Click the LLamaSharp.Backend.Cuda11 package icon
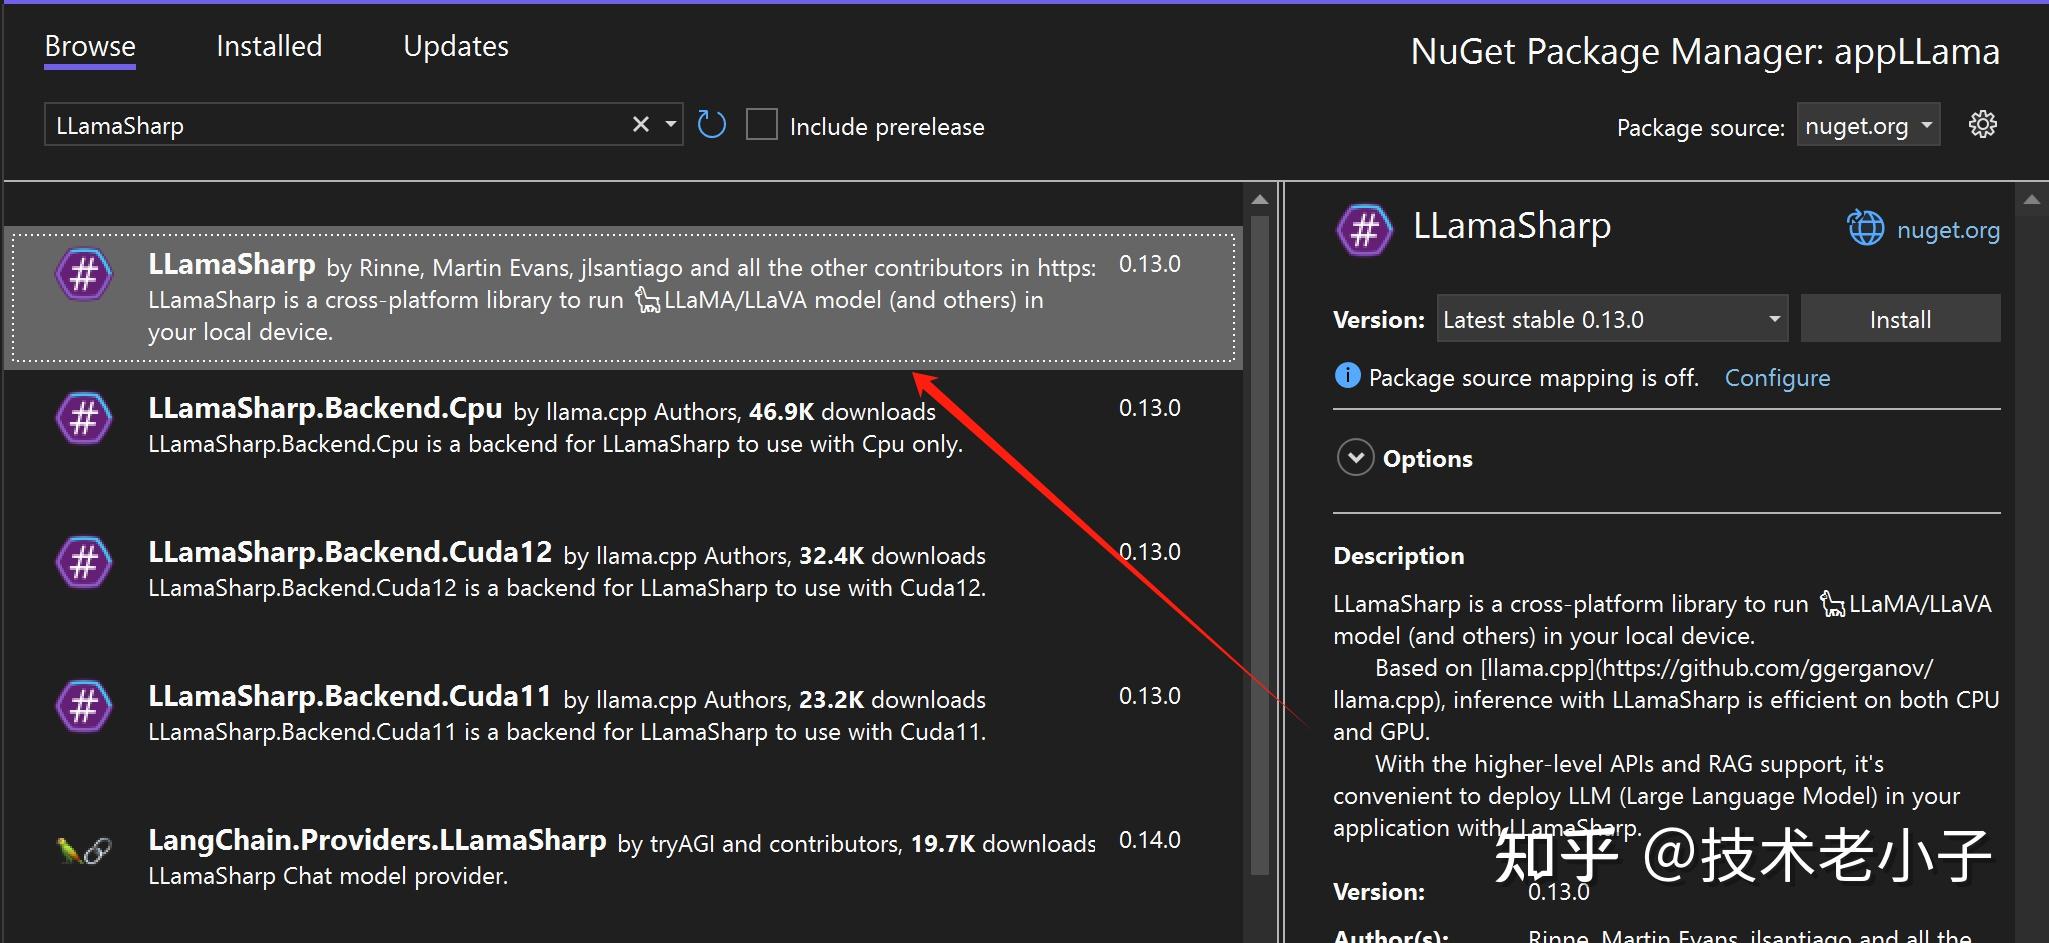The width and height of the screenshot is (2049, 943). [84, 706]
